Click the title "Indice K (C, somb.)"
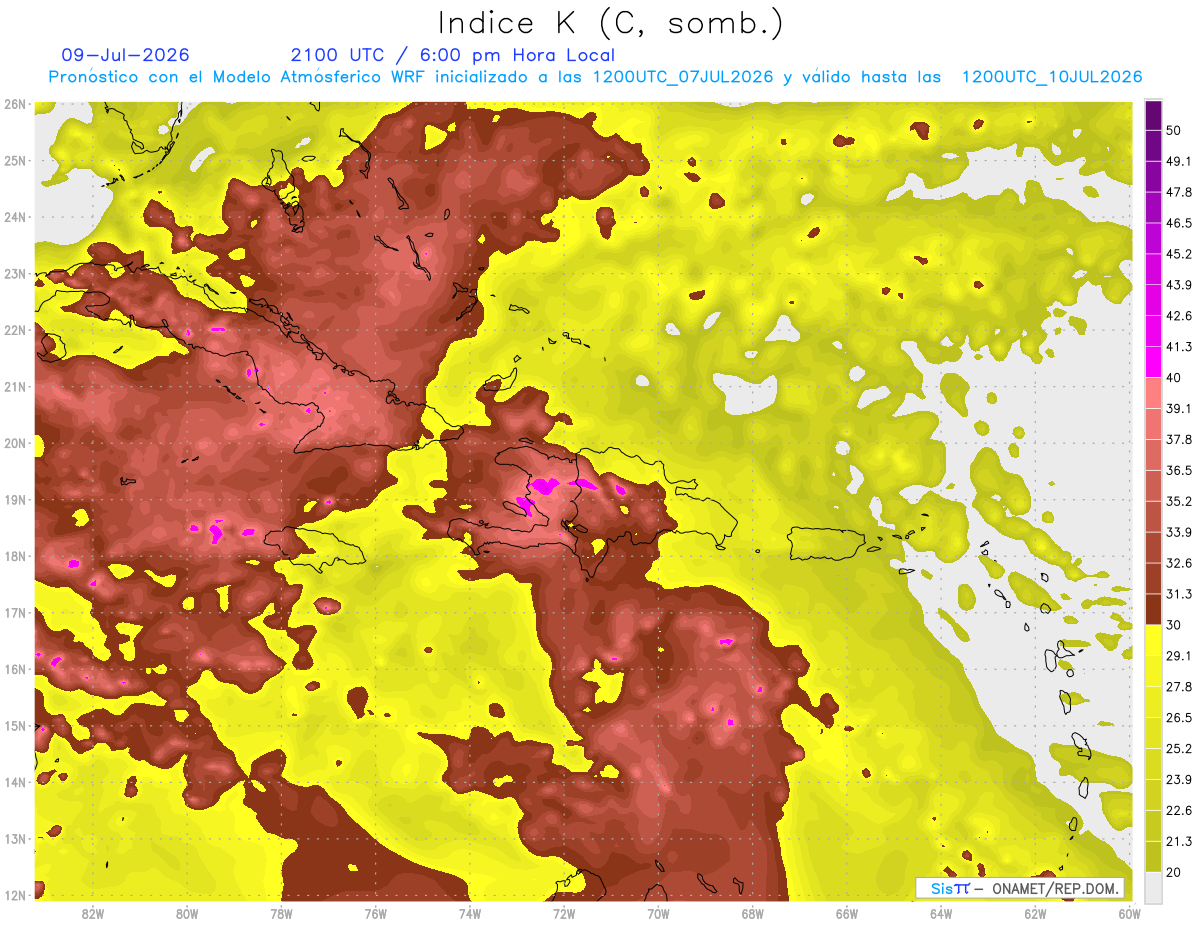The image size is (1200, 927). [610, 23]
